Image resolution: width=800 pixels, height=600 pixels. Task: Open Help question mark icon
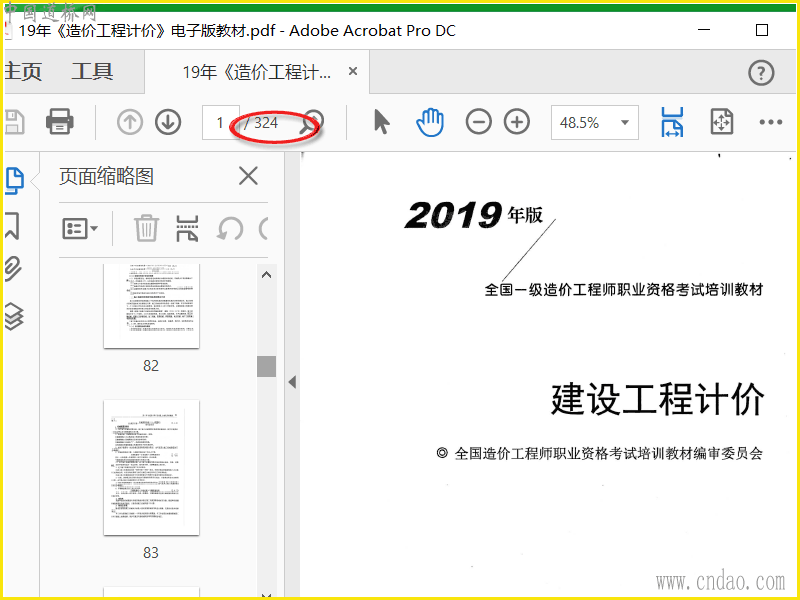[x=761, y=72]
